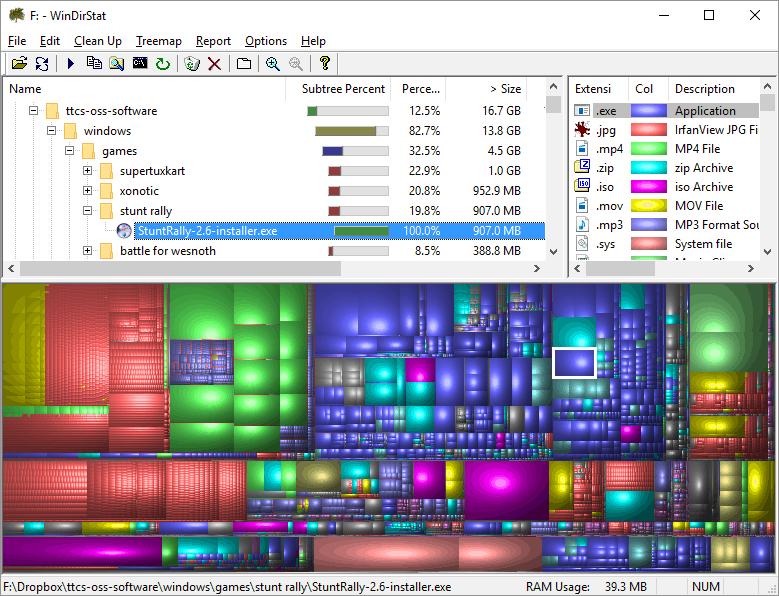The height and width of the screenshot is (596, 779).
Task: Click the Delete to Recycle Bin icon
Action: point(193,64)
